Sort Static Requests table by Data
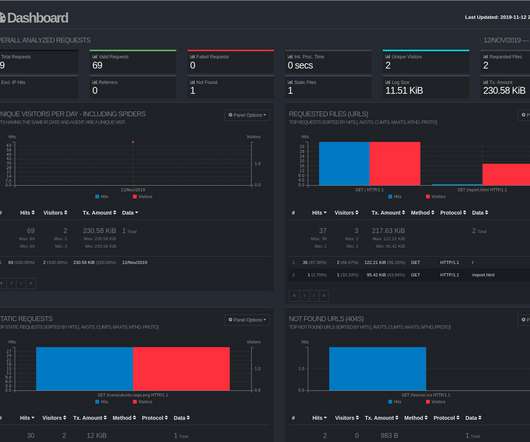 click(182, 418)
